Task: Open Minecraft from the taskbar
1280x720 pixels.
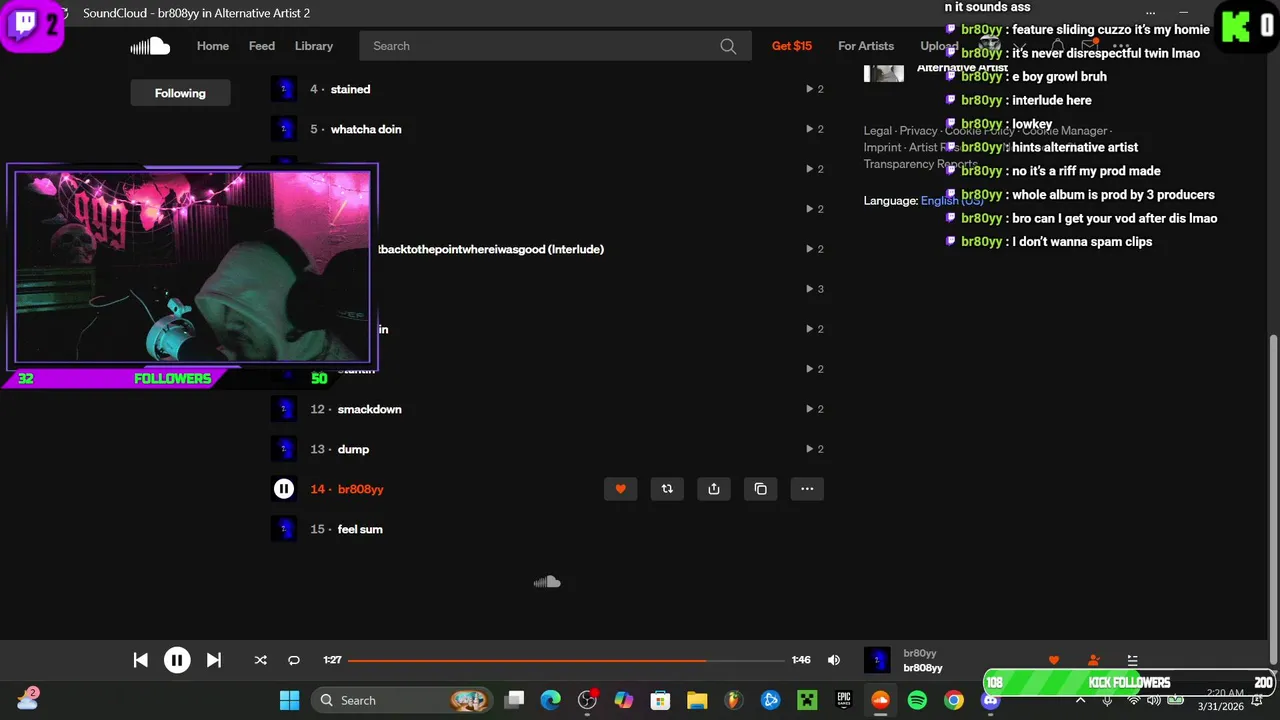Action: point(807,700)
